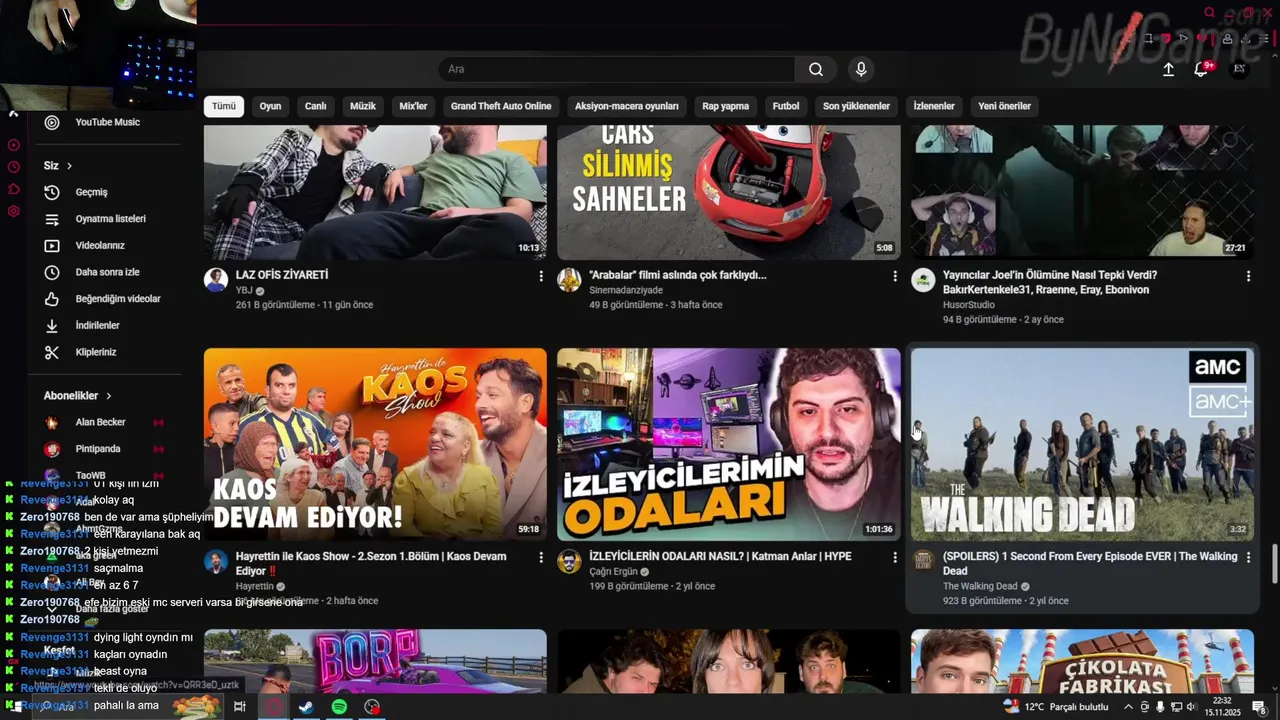Open the account avatar menu

pyautogui.click(x=1239, y=69)
